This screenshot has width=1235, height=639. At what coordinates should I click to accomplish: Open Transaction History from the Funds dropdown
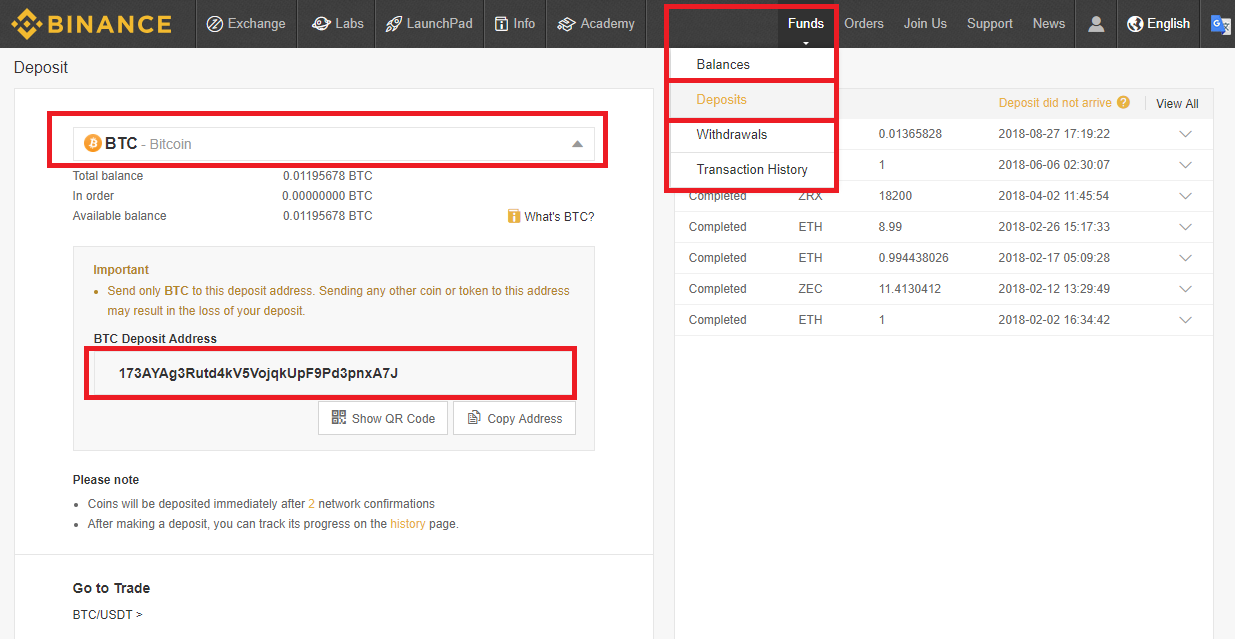[751, 169]
